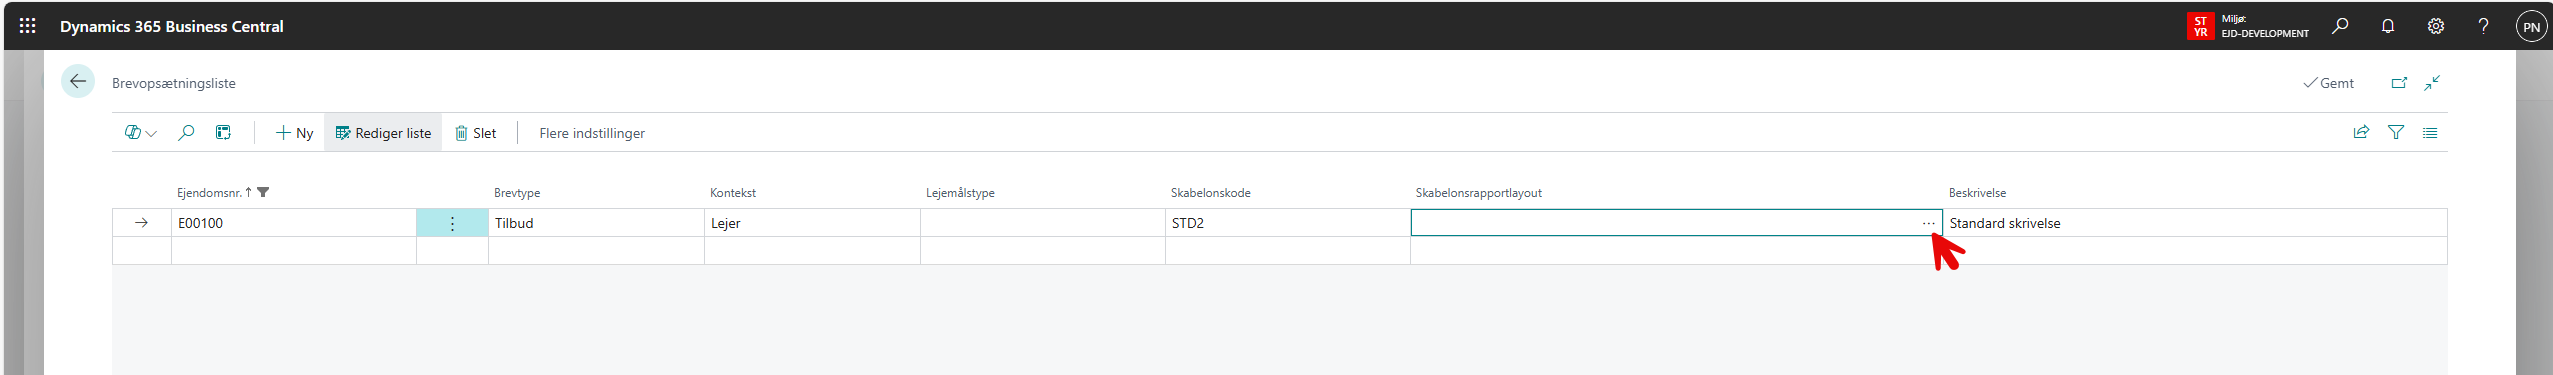The image size is (2553, 375).
Task: Click the Ny button
Action: point(294,133)
